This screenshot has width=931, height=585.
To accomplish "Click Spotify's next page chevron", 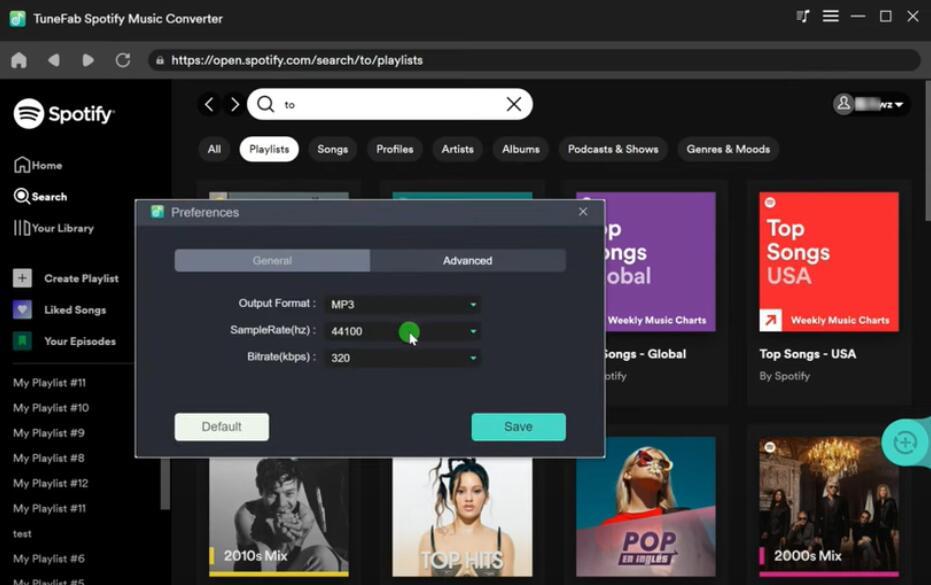I will tap(235, 105).
